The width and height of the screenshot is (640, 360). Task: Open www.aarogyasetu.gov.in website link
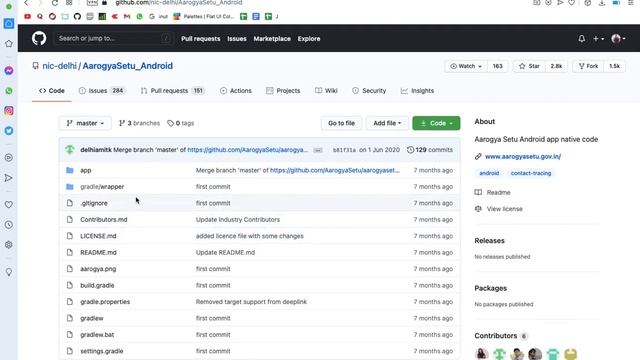(523, 156)
